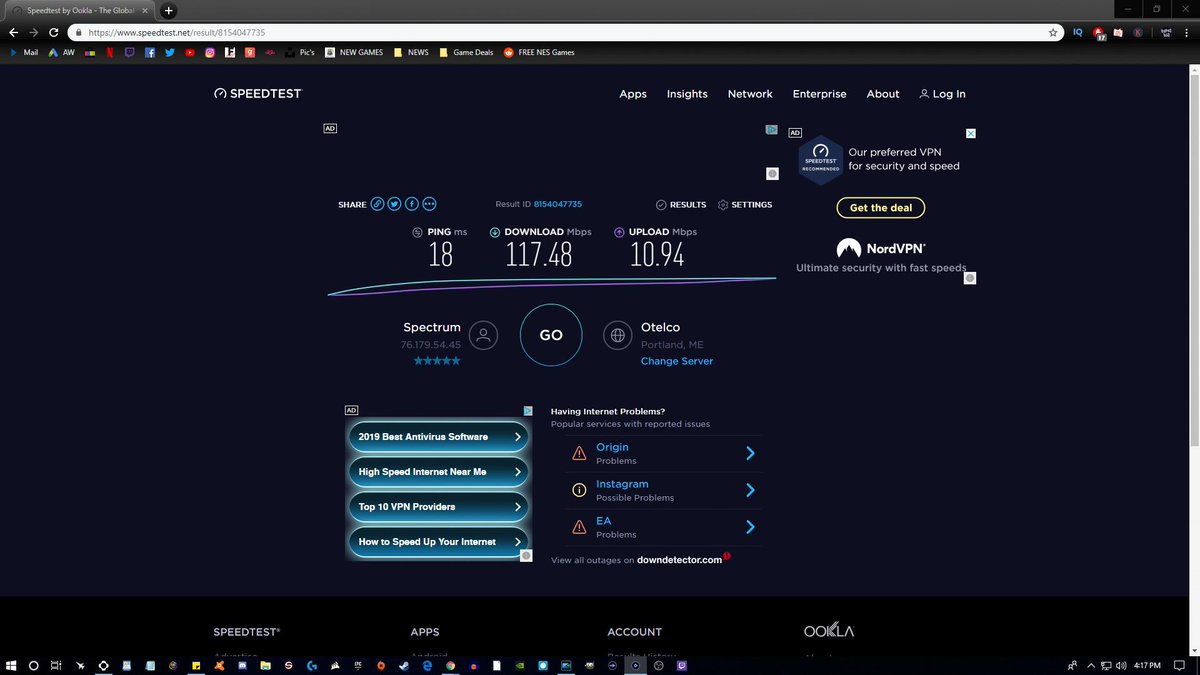Expand the EA Problems row
This screenshot has height=675, width=1200.
coord(663,527)
